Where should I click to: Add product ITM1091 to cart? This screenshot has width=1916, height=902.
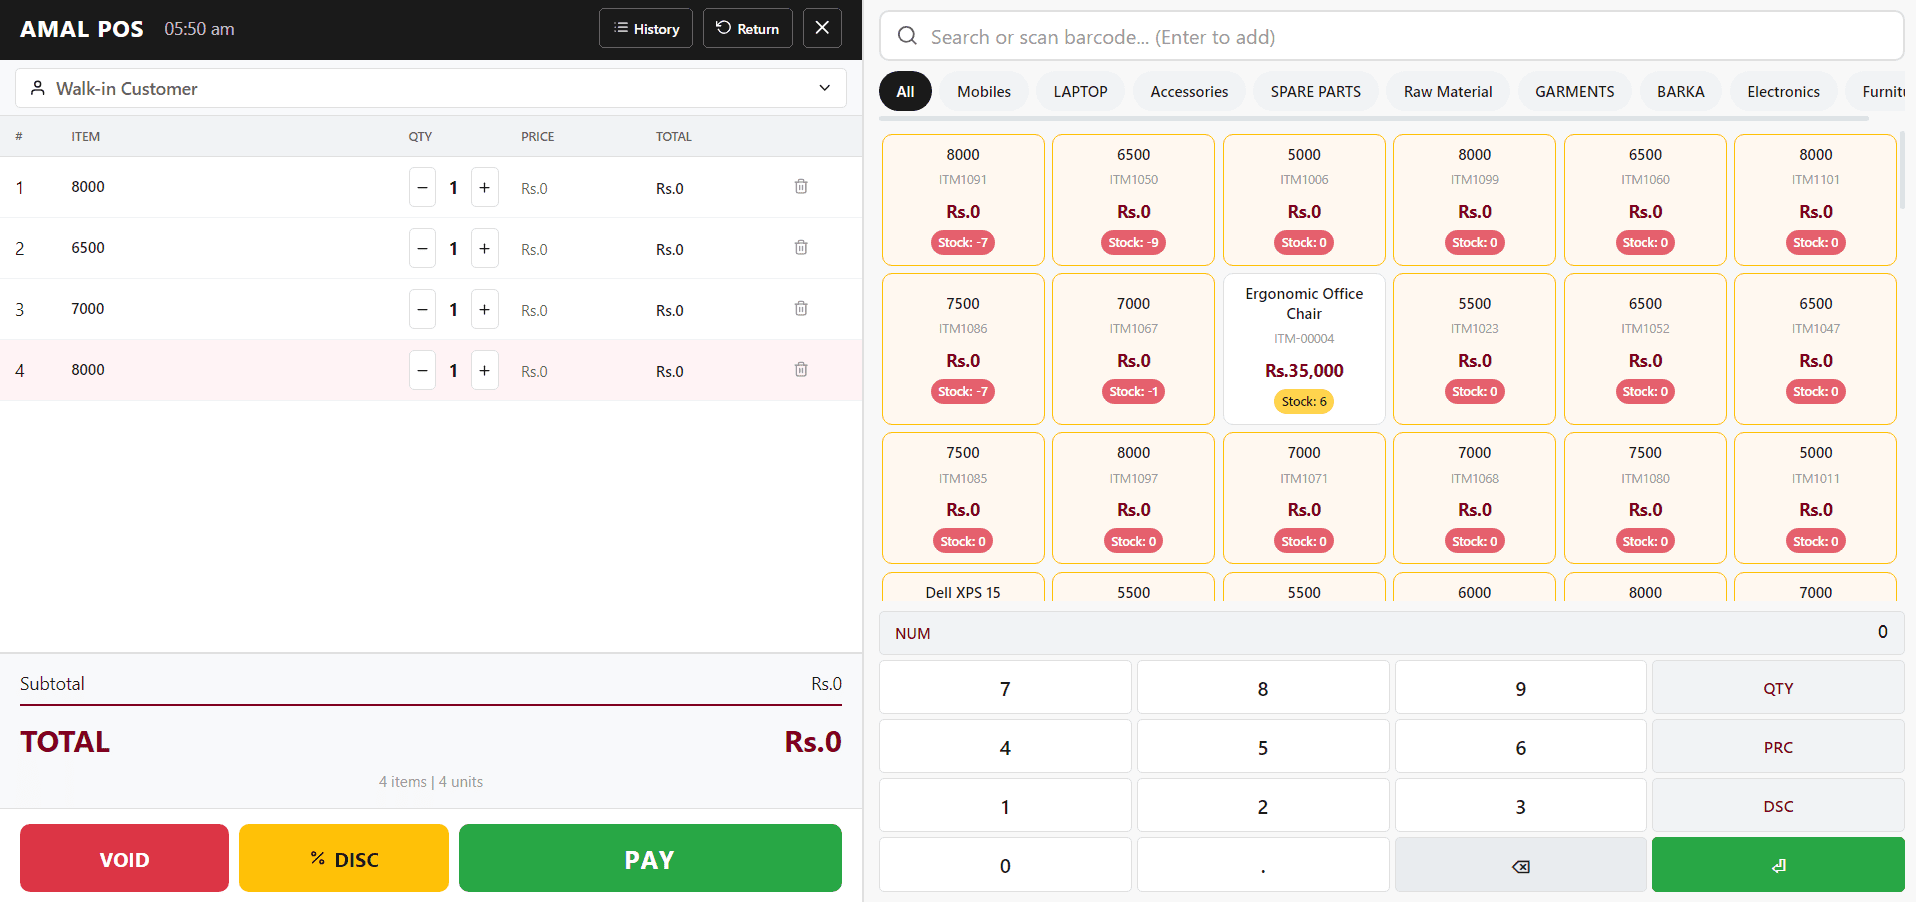click(963, 200)
